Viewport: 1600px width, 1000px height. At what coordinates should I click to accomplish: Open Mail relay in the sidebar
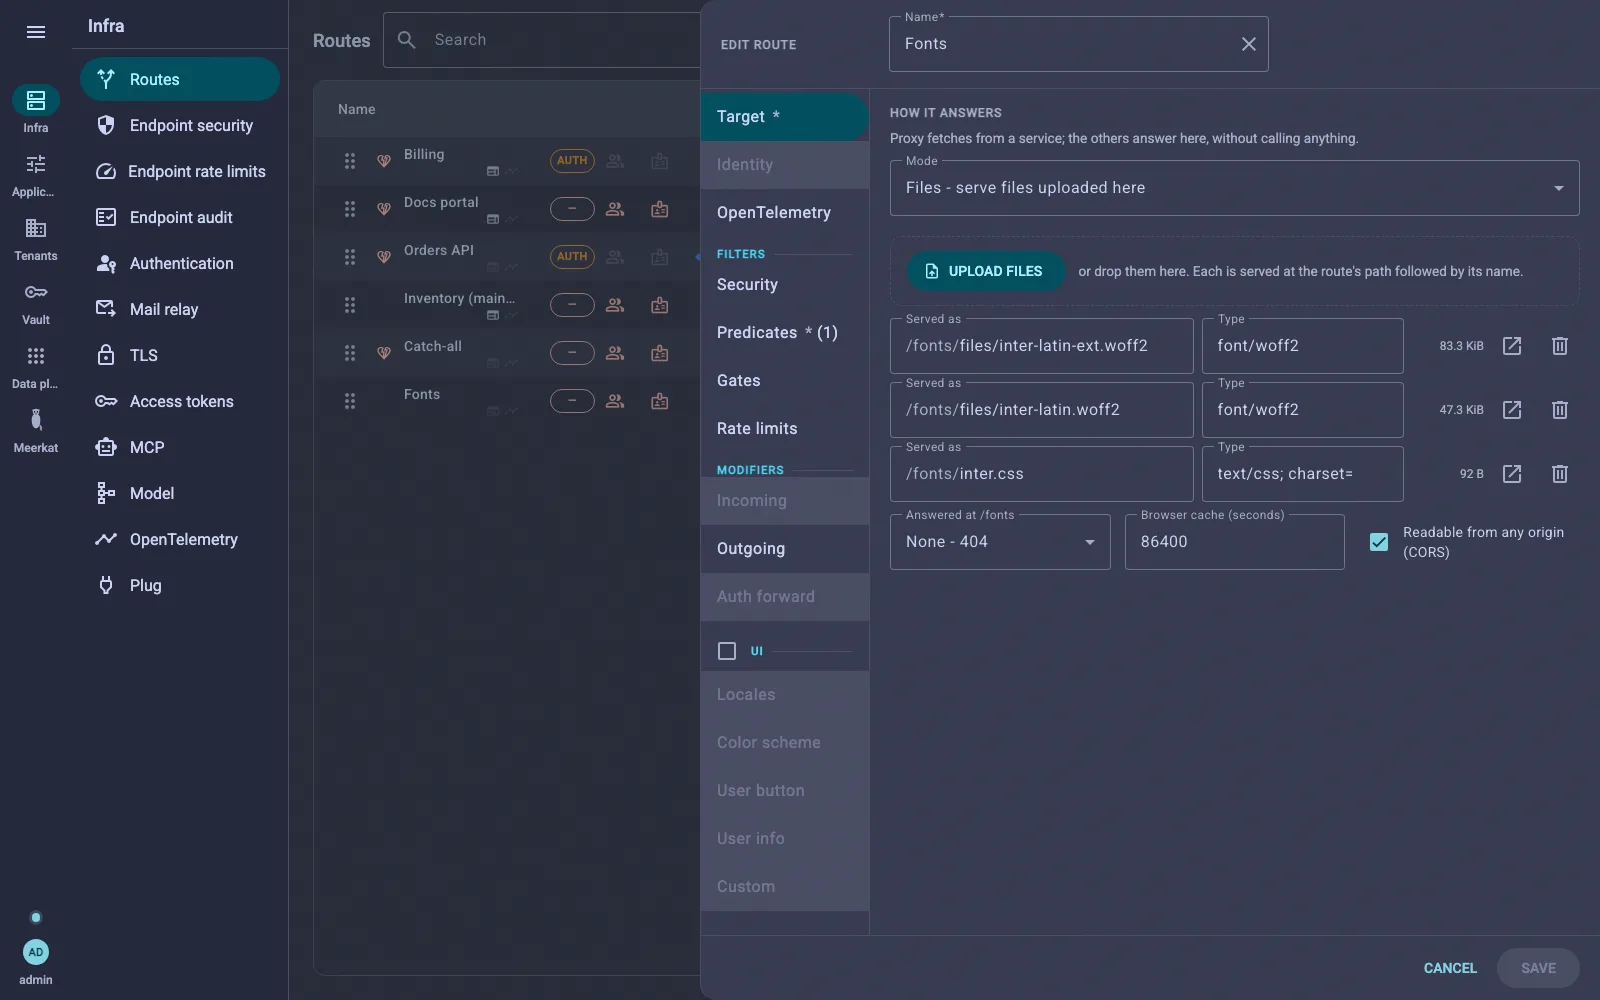click(x=180, y=309)
